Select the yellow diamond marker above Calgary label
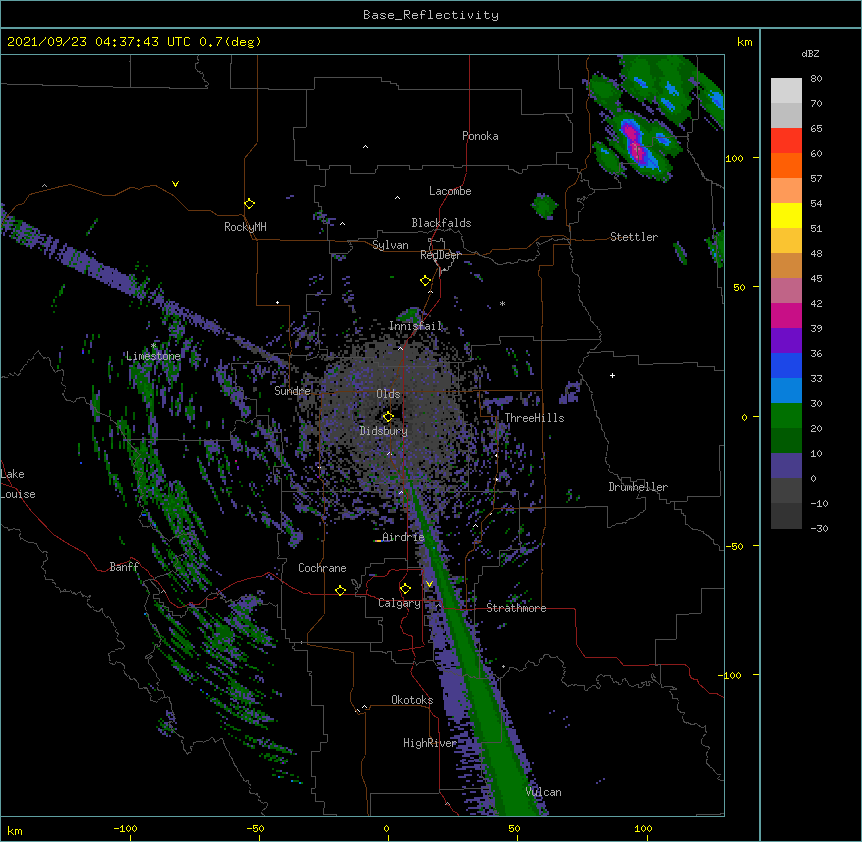 pyautogui.click(x=405, y=589)
